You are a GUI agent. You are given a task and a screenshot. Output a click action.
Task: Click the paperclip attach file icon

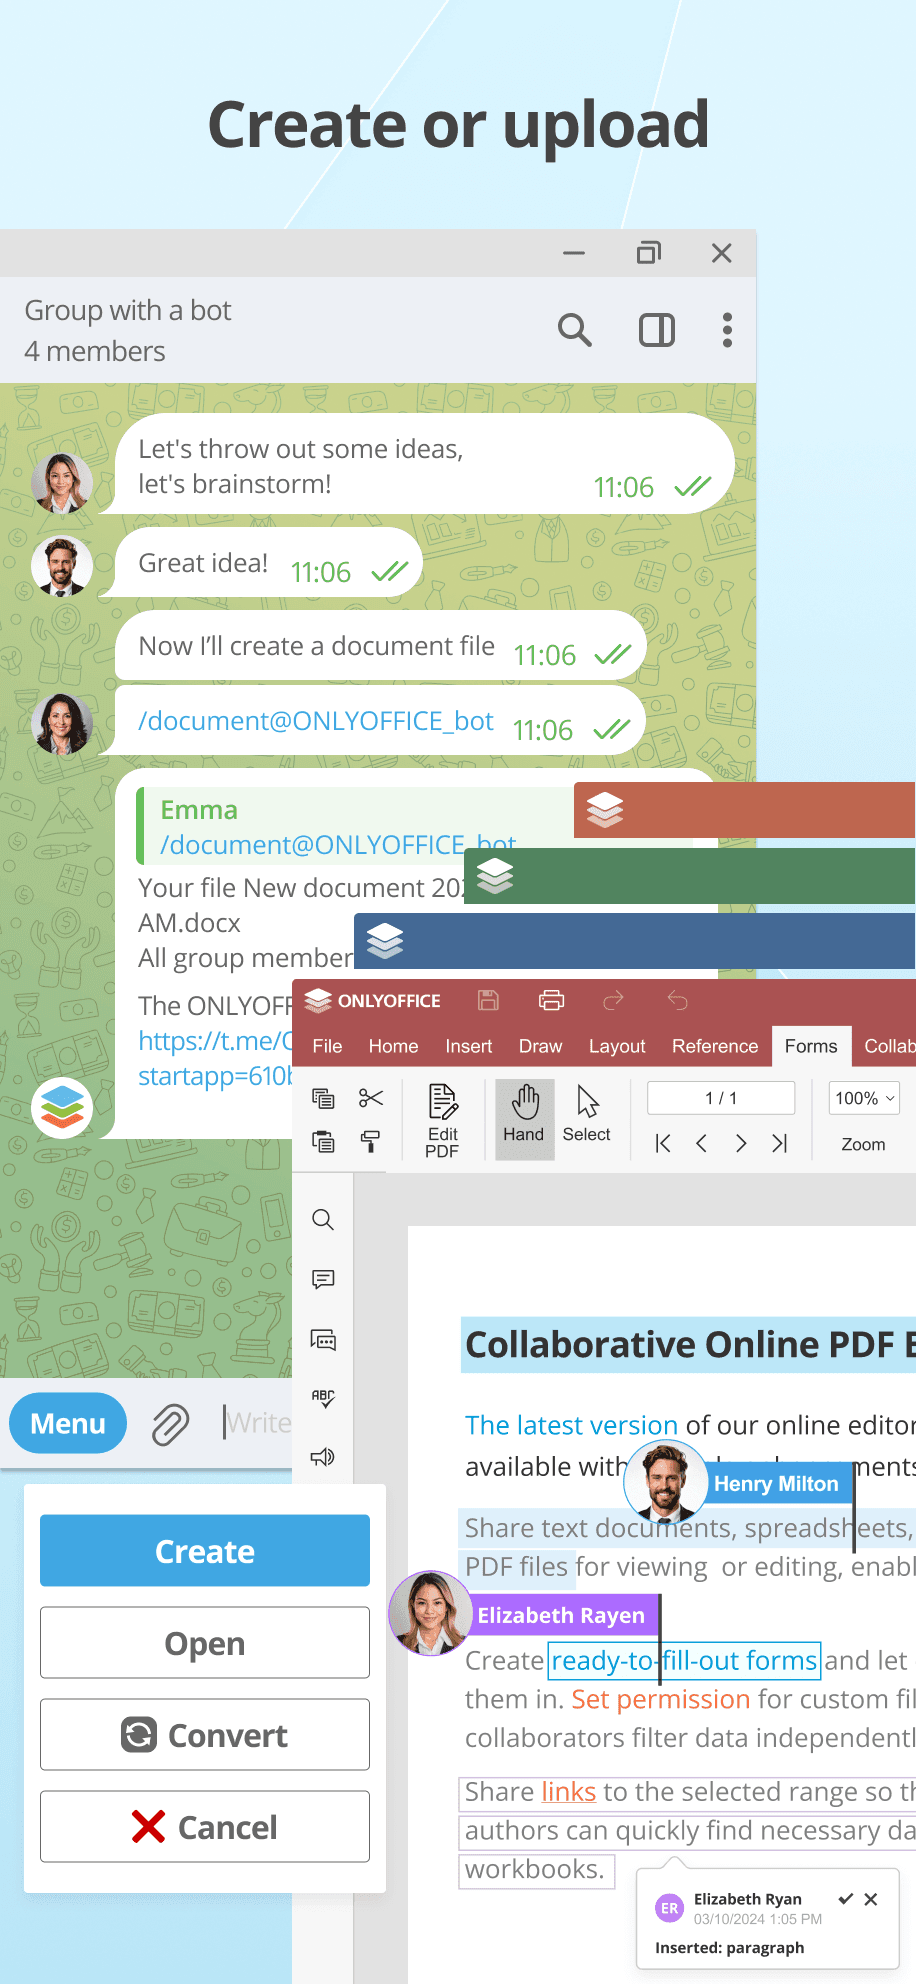coord(171,1424)
